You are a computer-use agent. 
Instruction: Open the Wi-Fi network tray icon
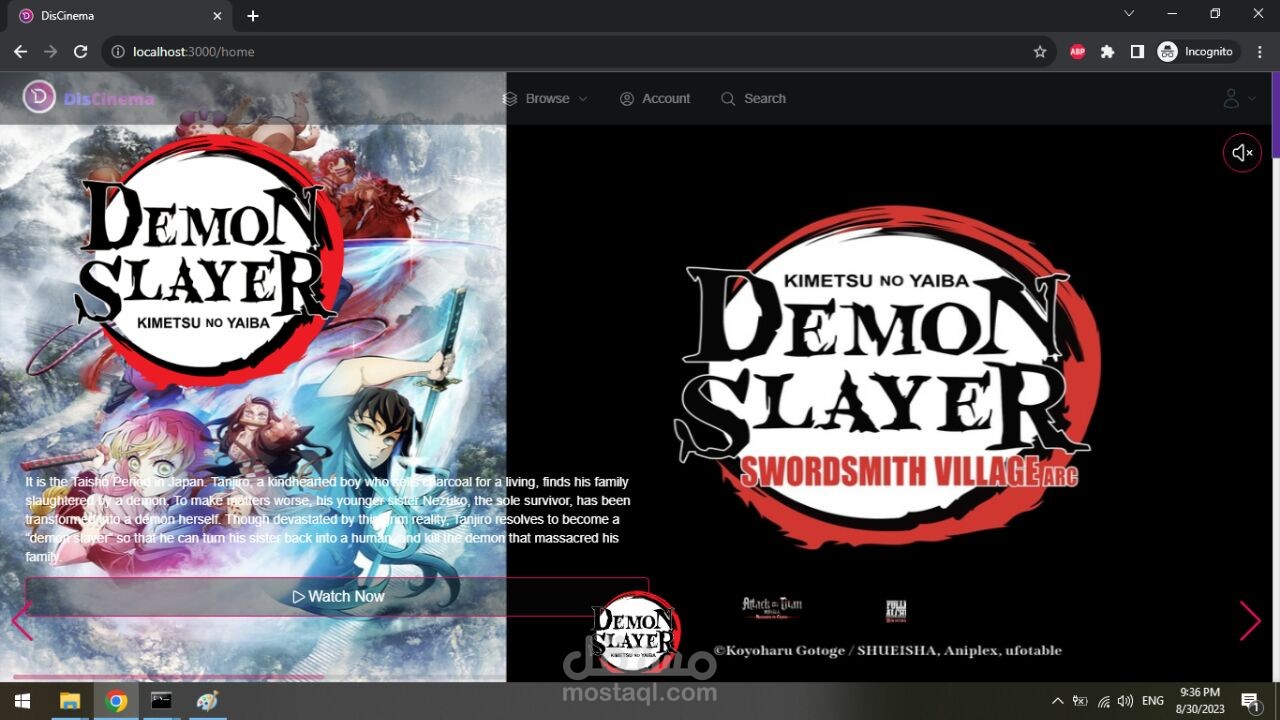[x=1104, y=701]
